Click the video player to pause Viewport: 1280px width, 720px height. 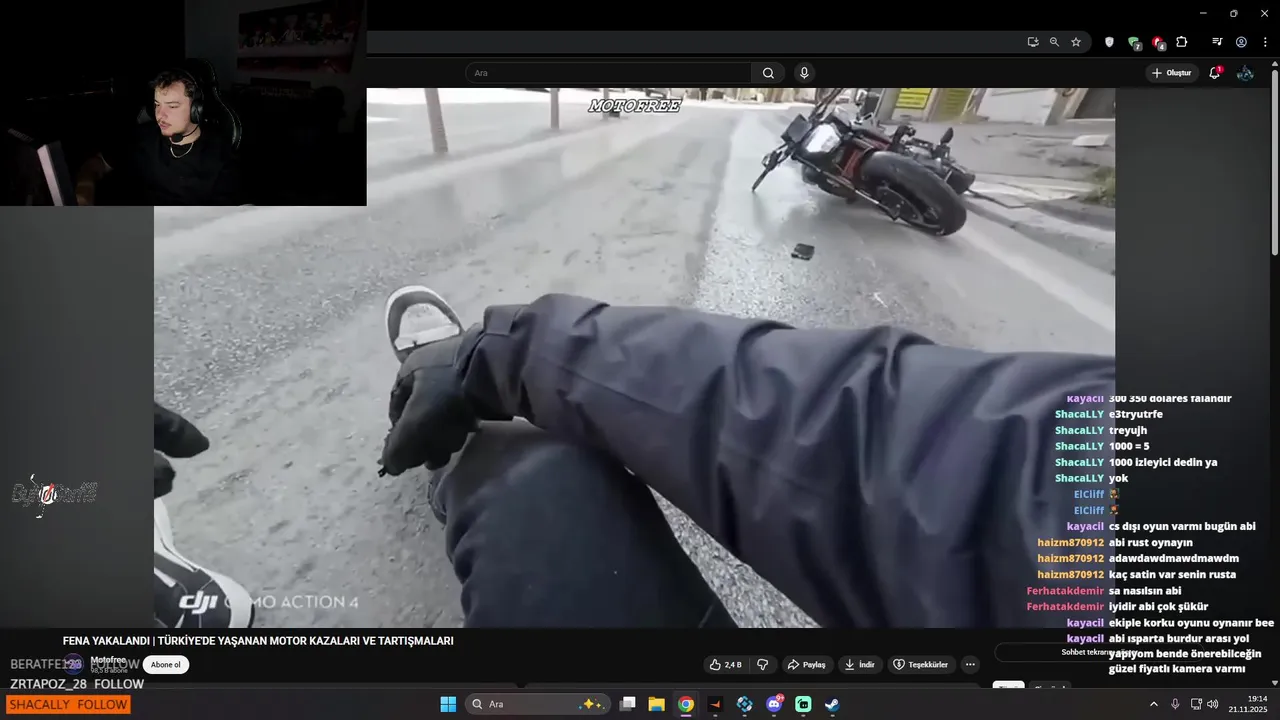[x=634, y=357]
